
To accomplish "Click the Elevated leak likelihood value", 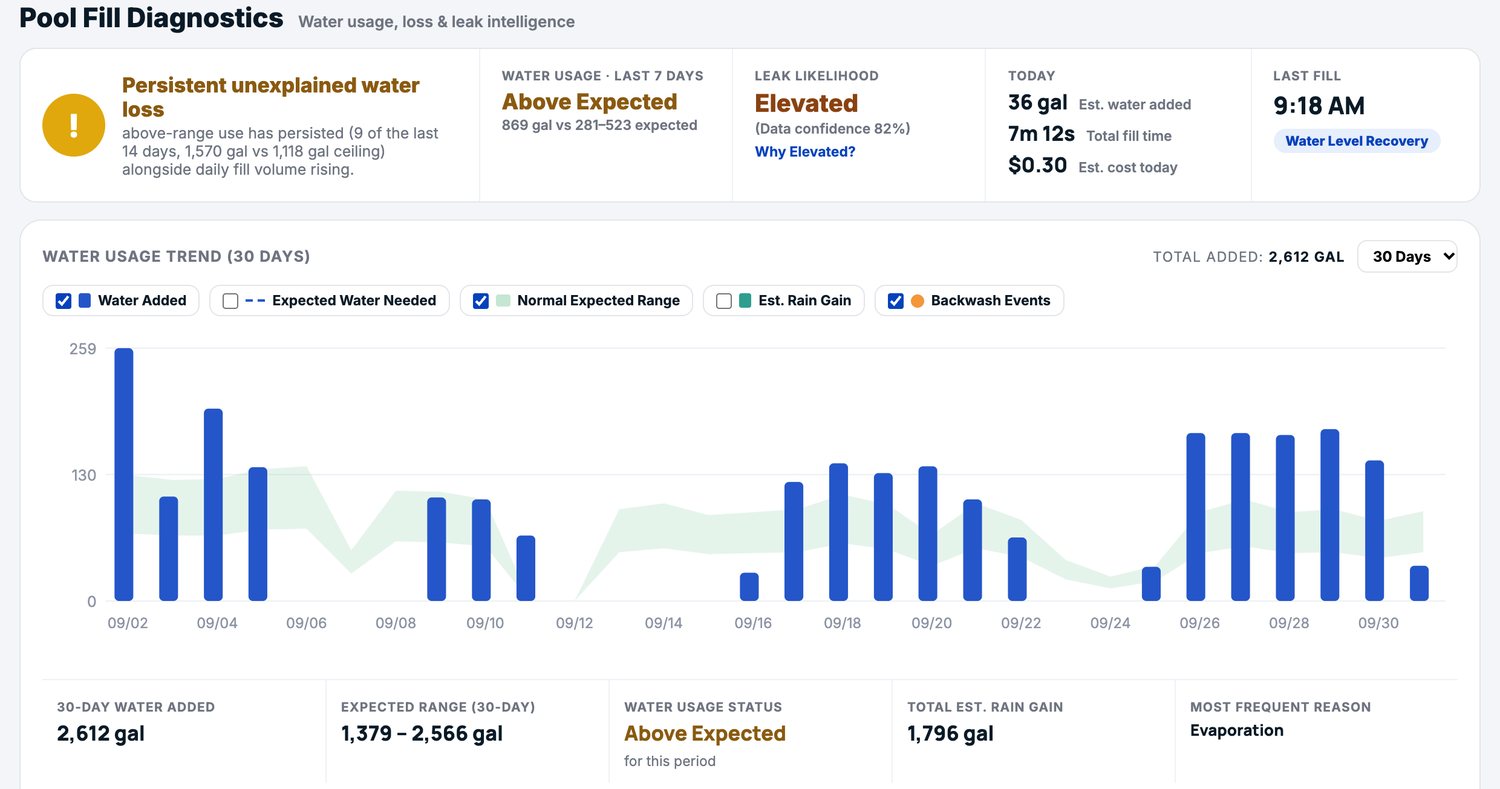I will point(806,103).
